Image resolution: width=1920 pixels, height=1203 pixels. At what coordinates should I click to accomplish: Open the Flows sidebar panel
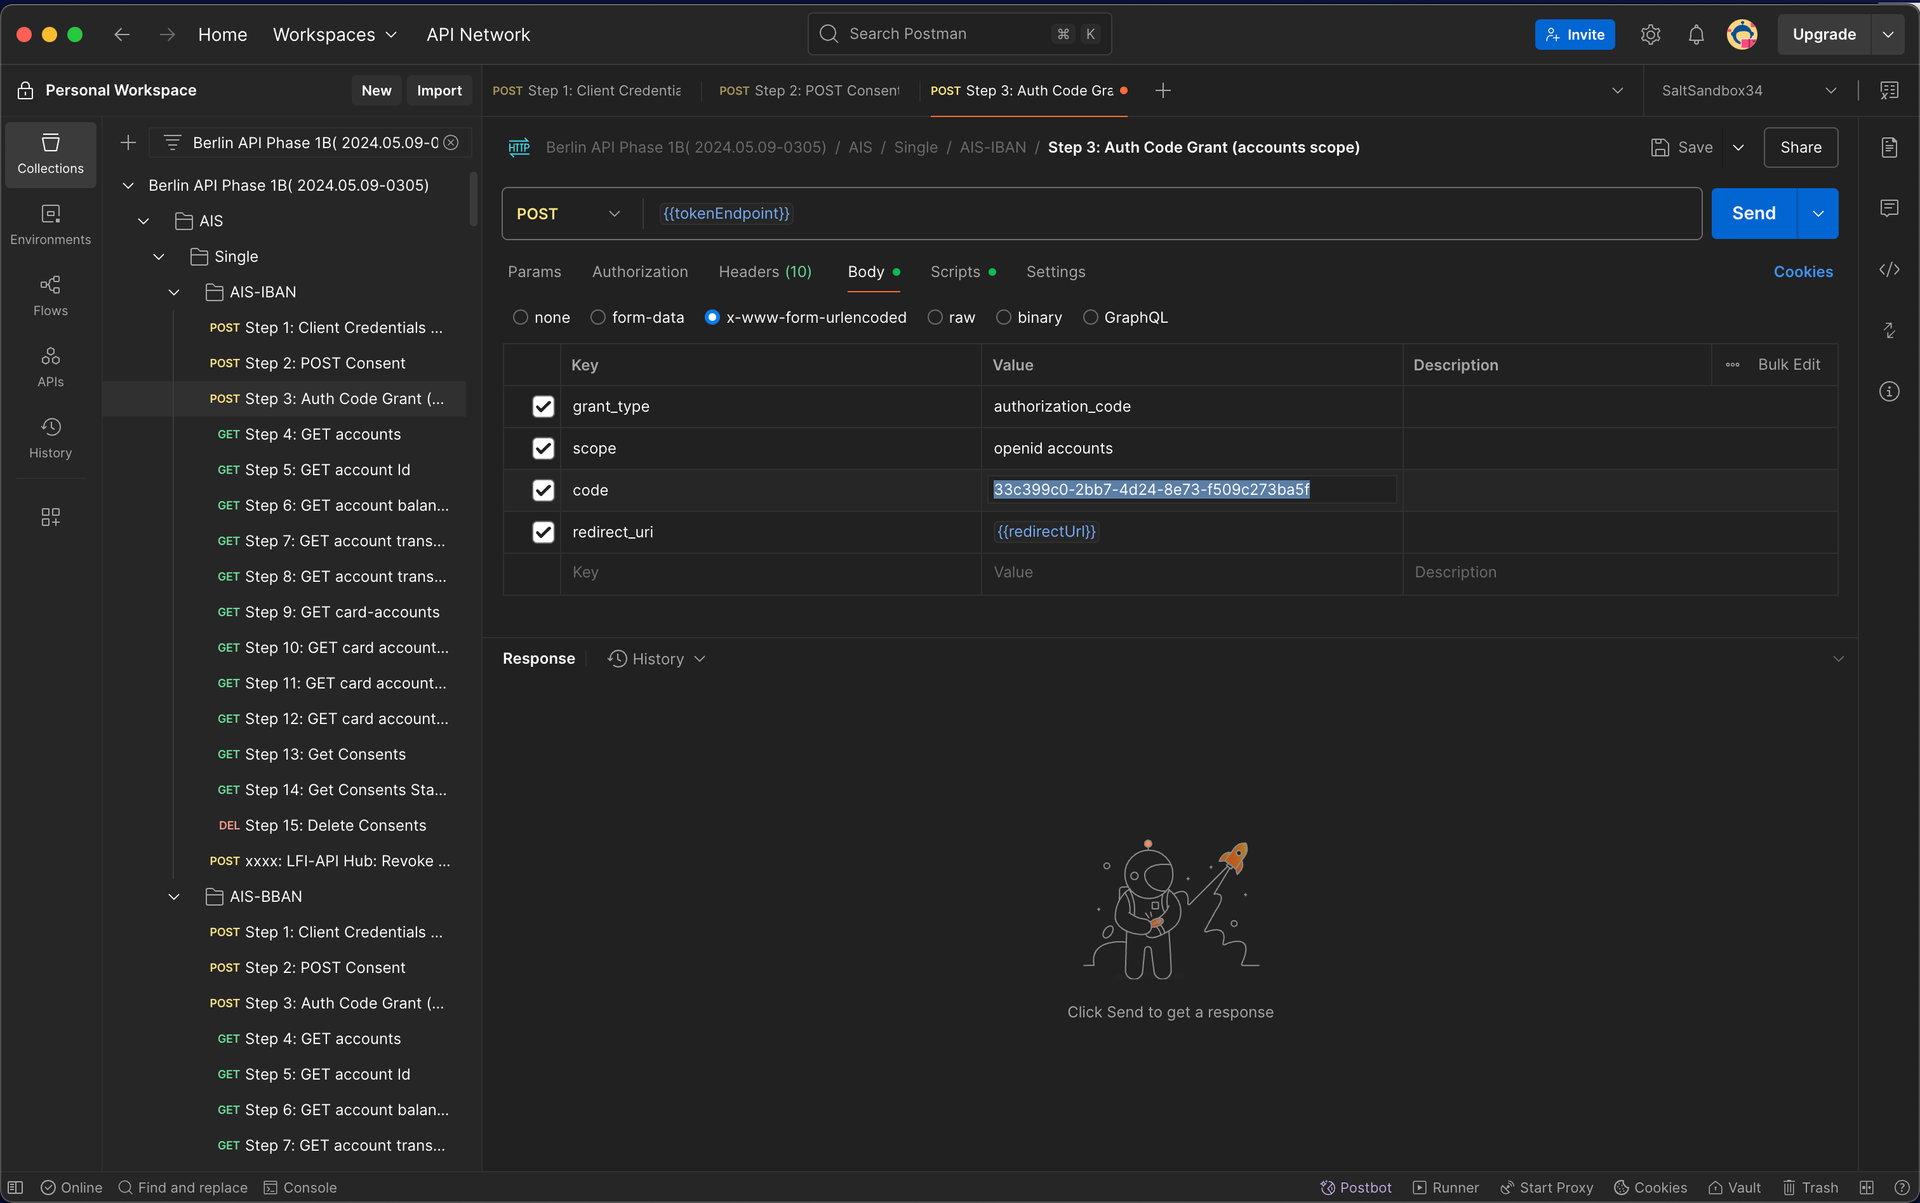50,296
